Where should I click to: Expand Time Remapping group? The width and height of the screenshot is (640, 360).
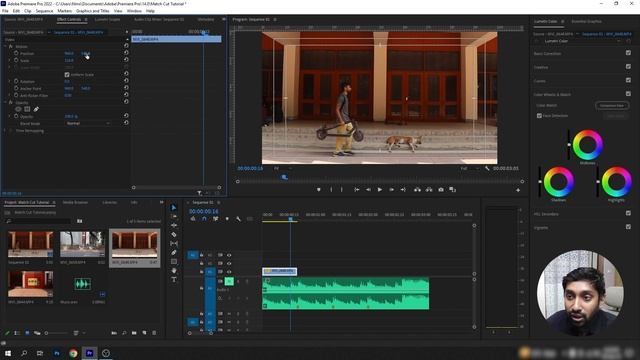click(5, 131)
